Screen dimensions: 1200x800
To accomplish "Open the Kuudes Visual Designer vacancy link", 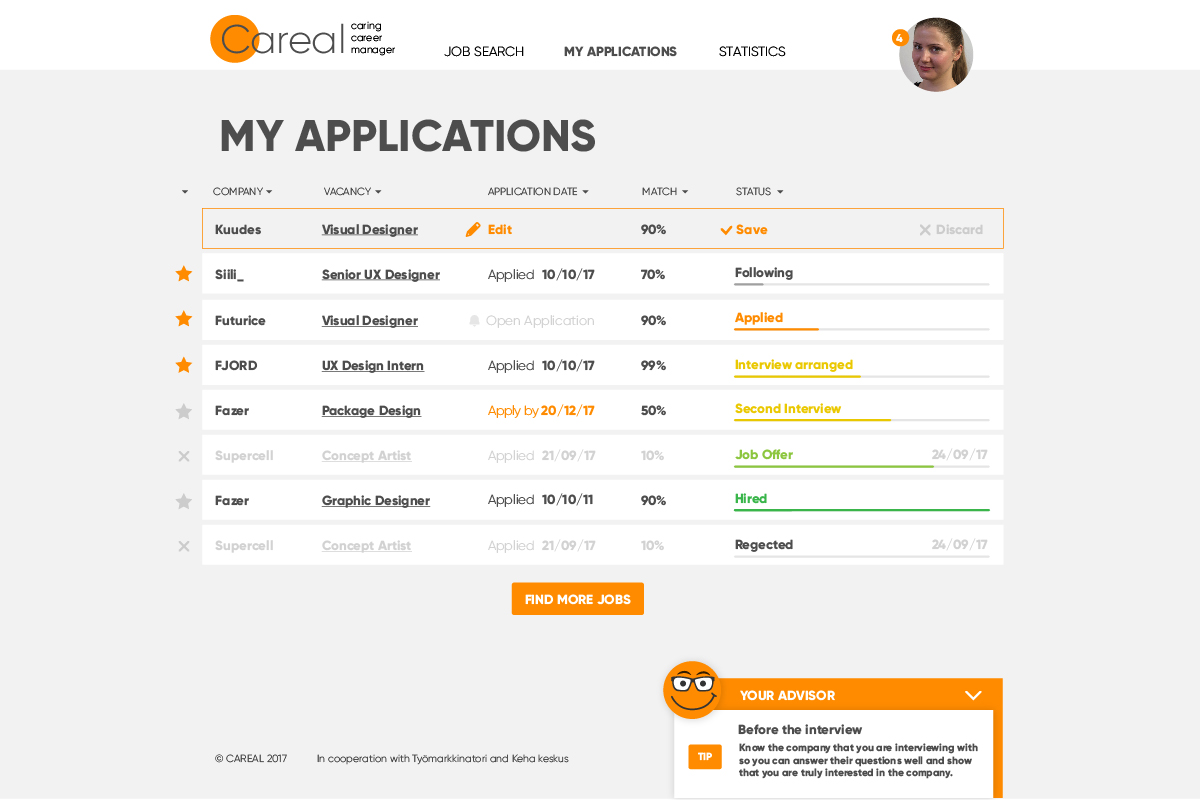I will pyautogui.click(x=370, y=230).
